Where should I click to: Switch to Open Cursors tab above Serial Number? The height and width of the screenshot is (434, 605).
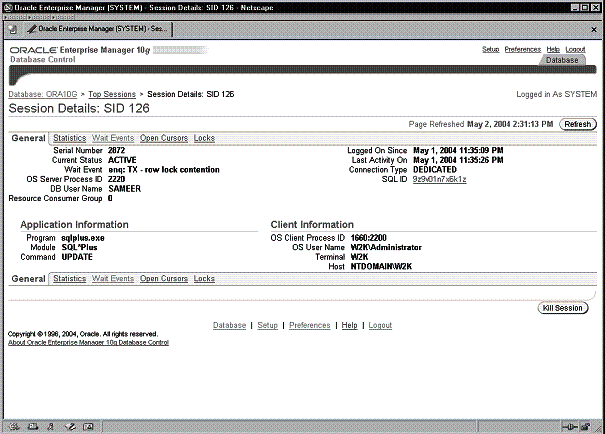point(164,138)
